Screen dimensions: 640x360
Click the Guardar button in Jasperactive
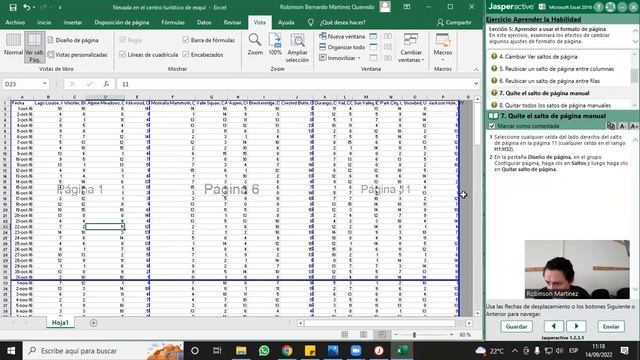tap(516, 327)
